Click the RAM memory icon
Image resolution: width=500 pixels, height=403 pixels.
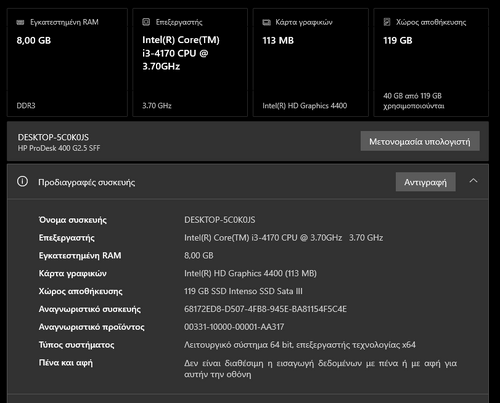click(20, 22)
